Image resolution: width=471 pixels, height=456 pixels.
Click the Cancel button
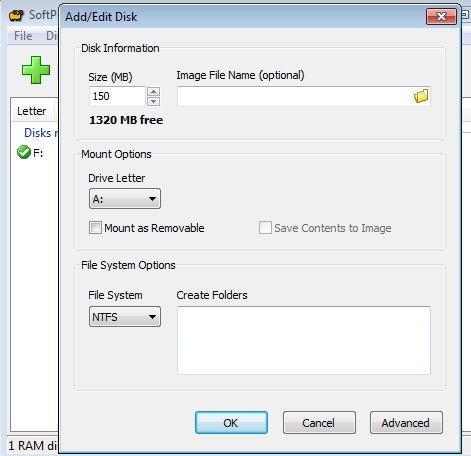[x=319, y=423]
